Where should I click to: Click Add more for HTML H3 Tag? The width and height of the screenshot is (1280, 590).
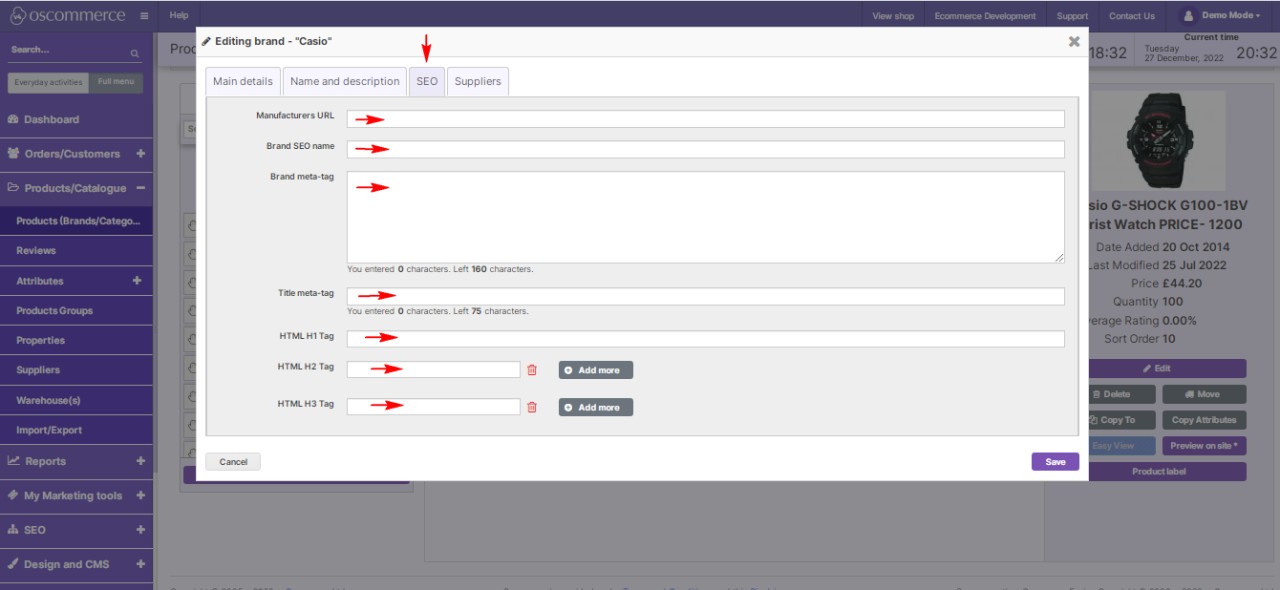[596, 407]
